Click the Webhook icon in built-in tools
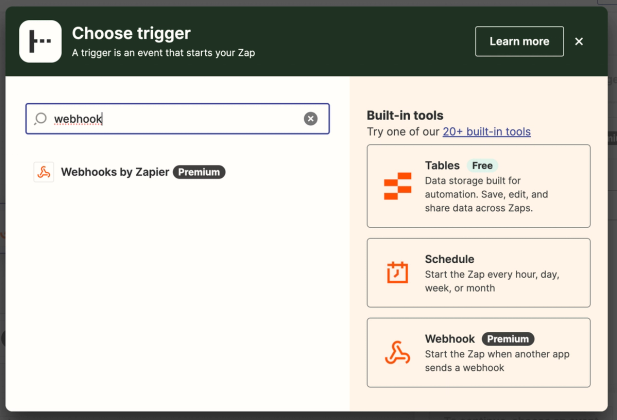 (397, 352)
